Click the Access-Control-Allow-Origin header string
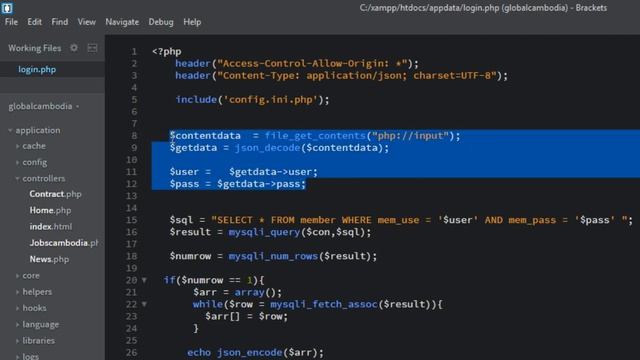Viewport: 640px width, 360px height. (x=312, y=64)
